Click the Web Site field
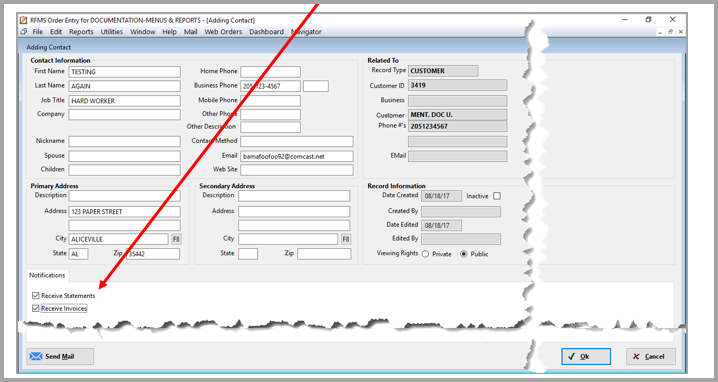This screenshot has width=718, height=382. pos(297,170)
